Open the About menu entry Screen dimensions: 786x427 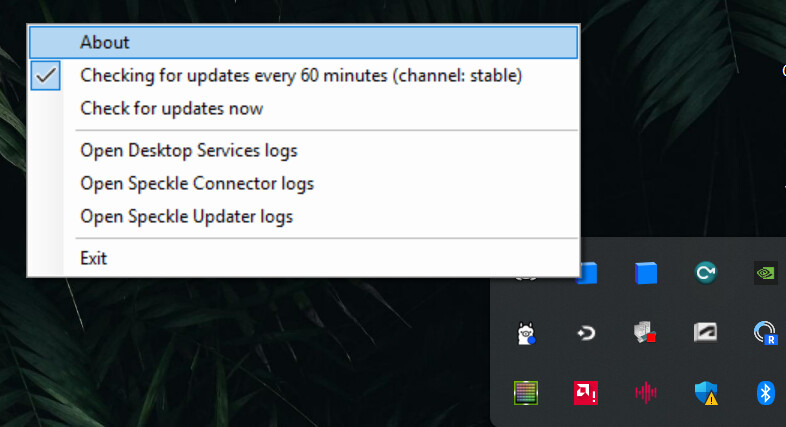(x=303, y=43)
